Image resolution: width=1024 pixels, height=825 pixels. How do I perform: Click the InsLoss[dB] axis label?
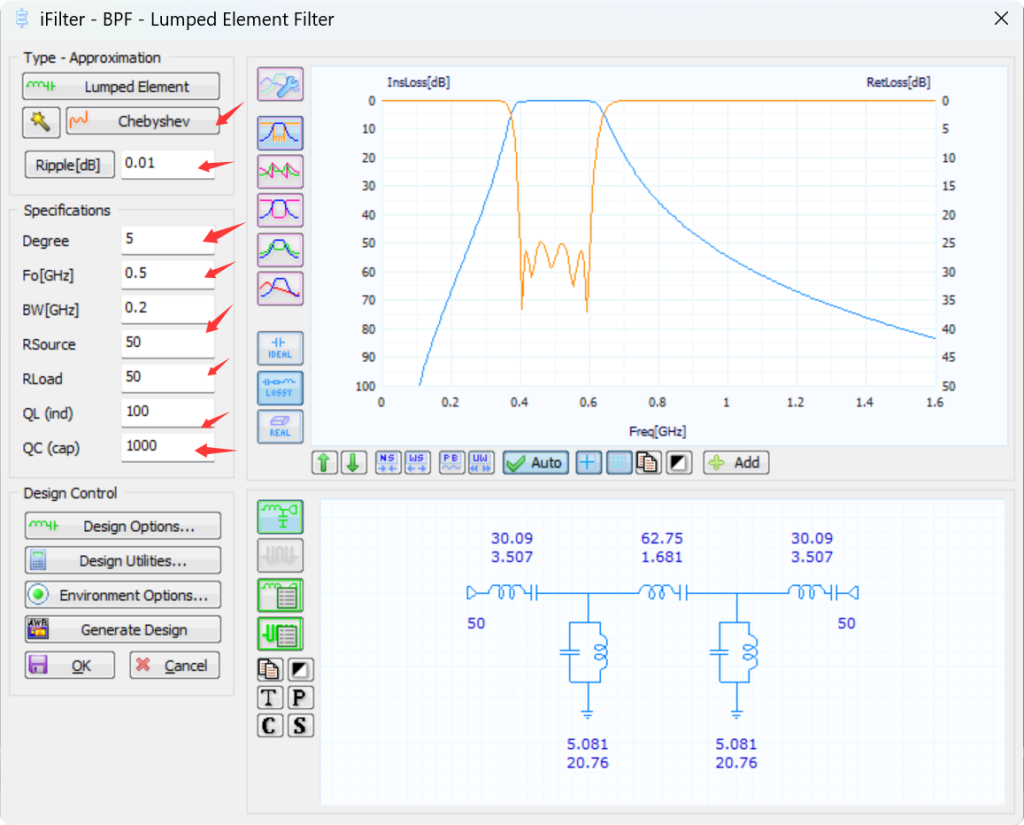pos(419,82)
